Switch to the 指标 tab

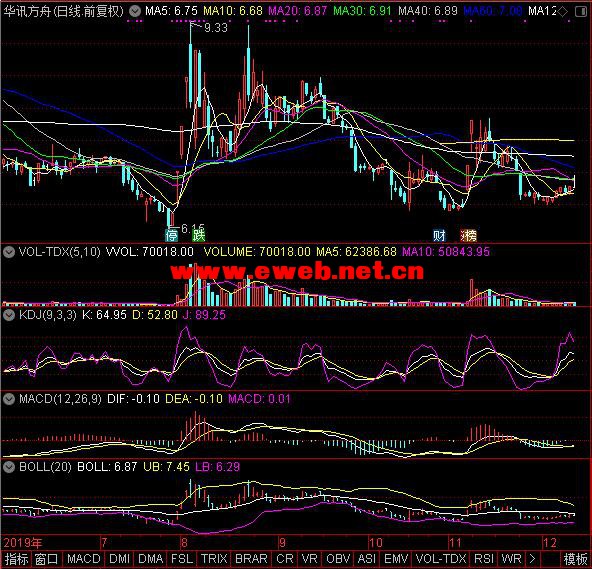pos(16,559)
